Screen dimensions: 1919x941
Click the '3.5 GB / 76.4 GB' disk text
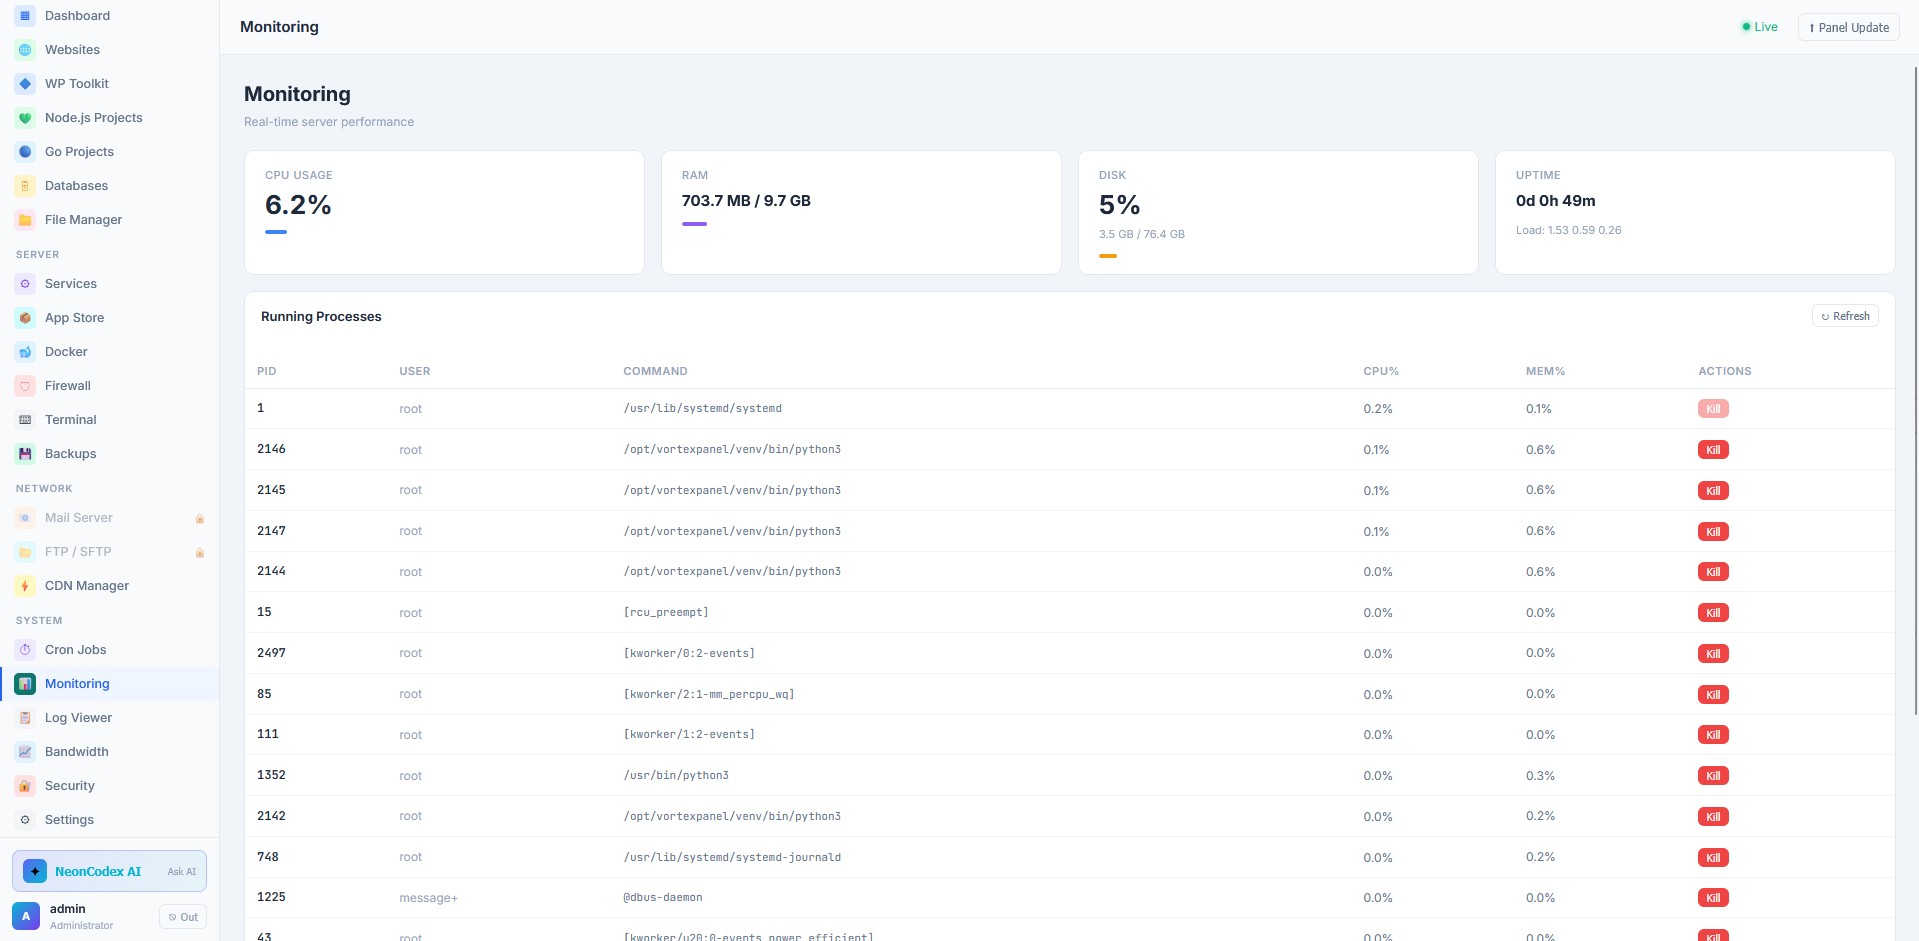coord(1142,234)
